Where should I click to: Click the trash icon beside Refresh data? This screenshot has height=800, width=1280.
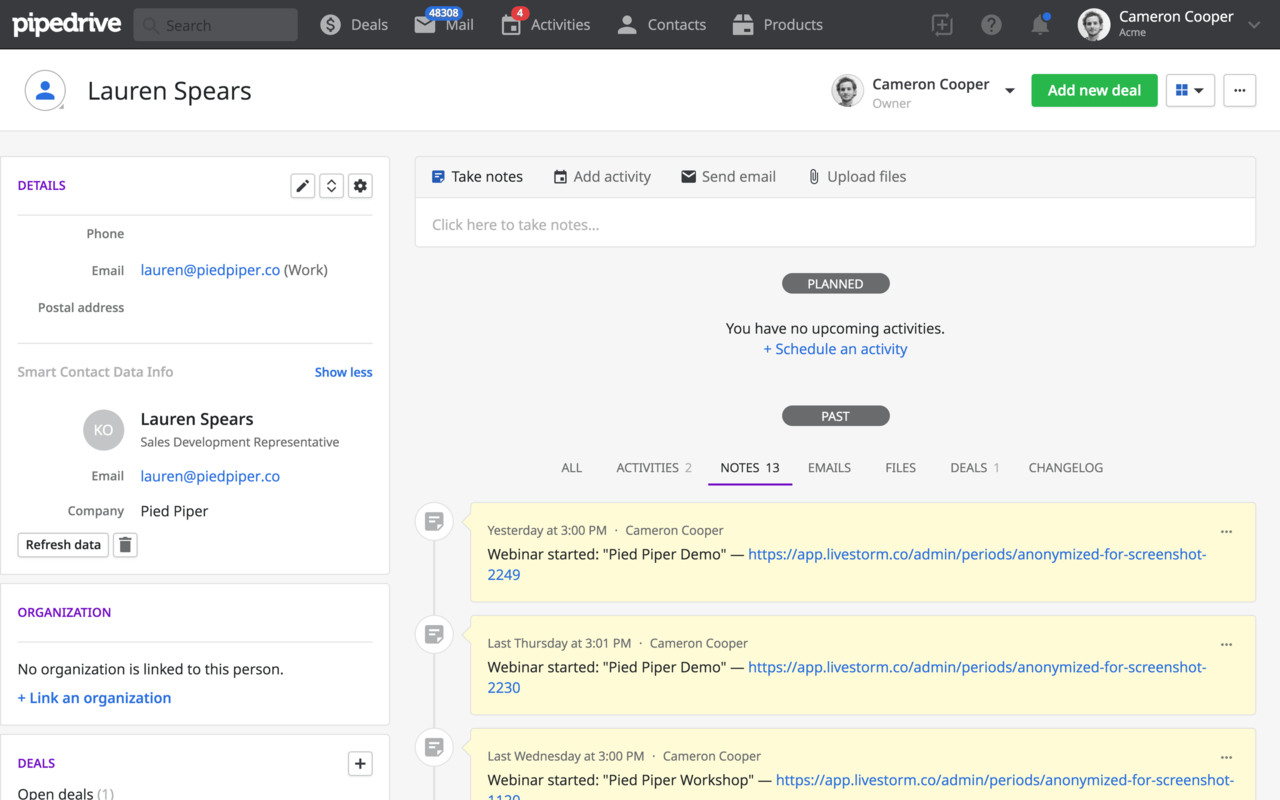pos(125,545)
